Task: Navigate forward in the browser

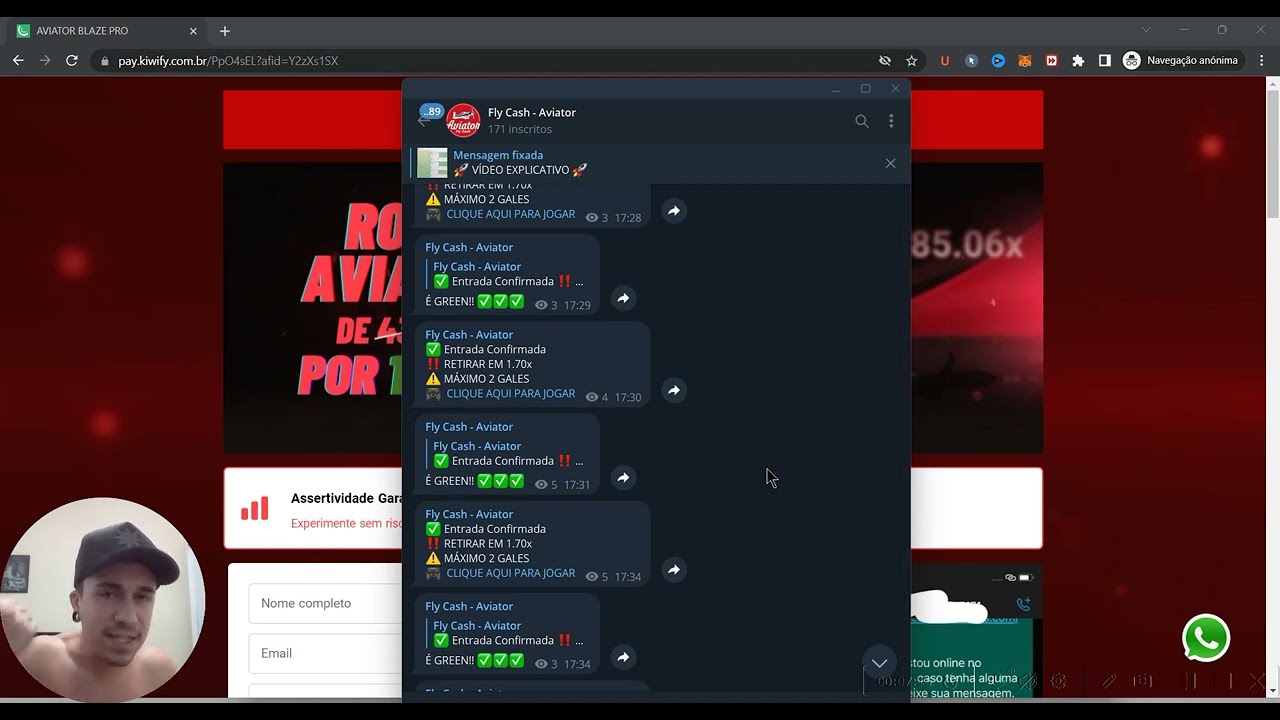Action: 45,61
